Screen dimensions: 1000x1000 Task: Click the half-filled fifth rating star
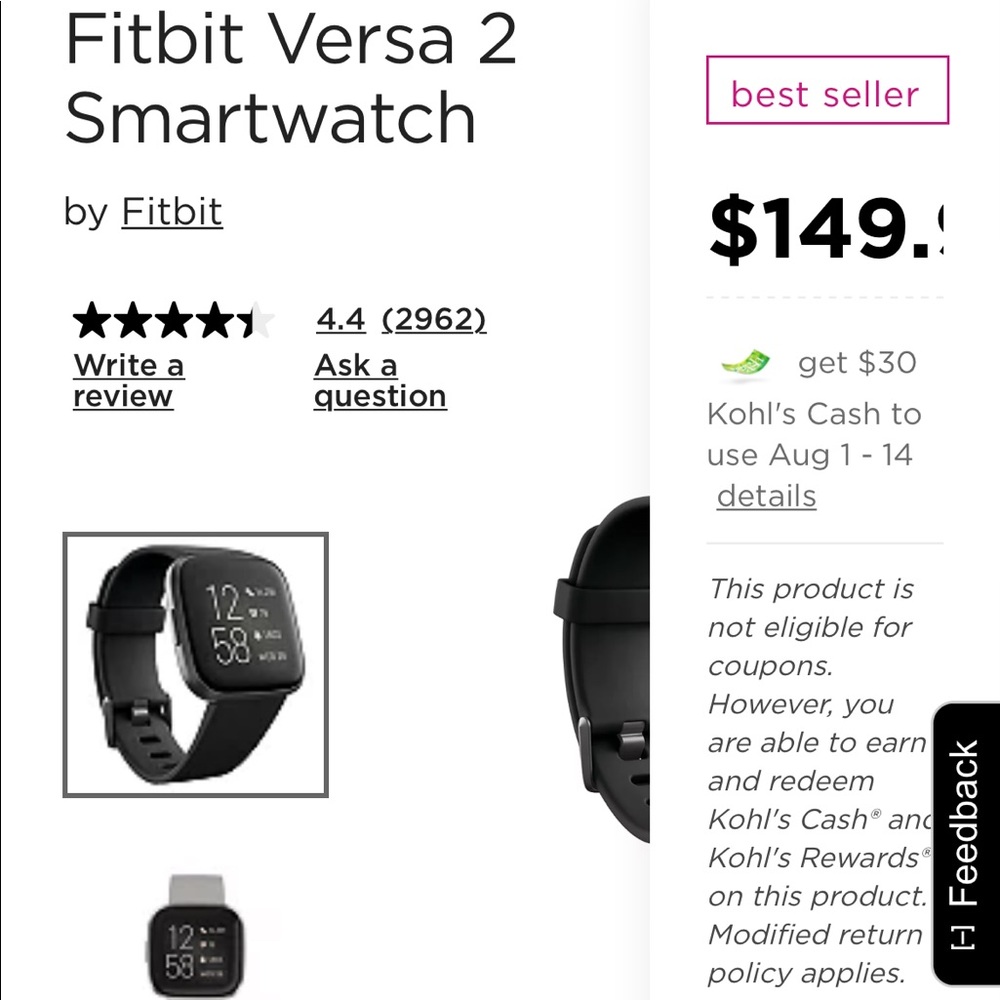tap(258, 320)
